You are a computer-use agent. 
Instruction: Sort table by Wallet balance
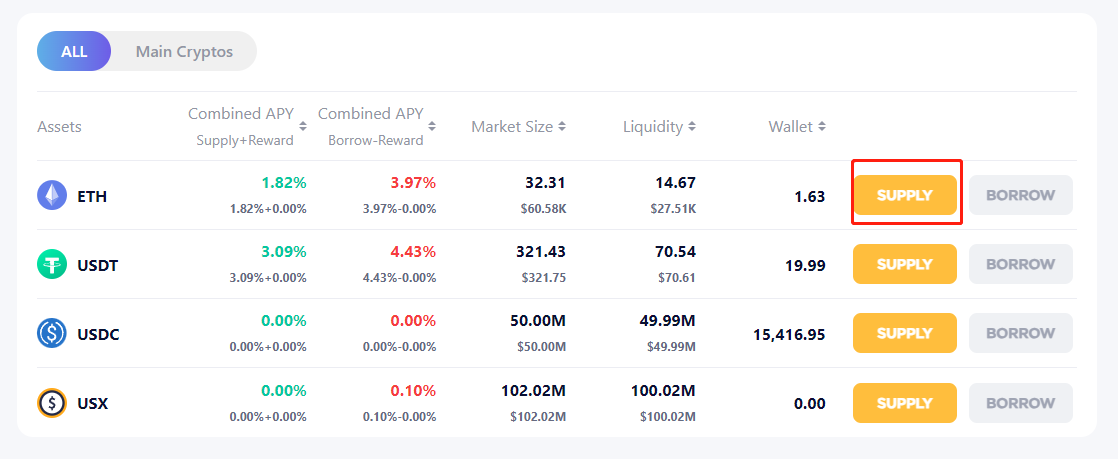tap(797, 127)
